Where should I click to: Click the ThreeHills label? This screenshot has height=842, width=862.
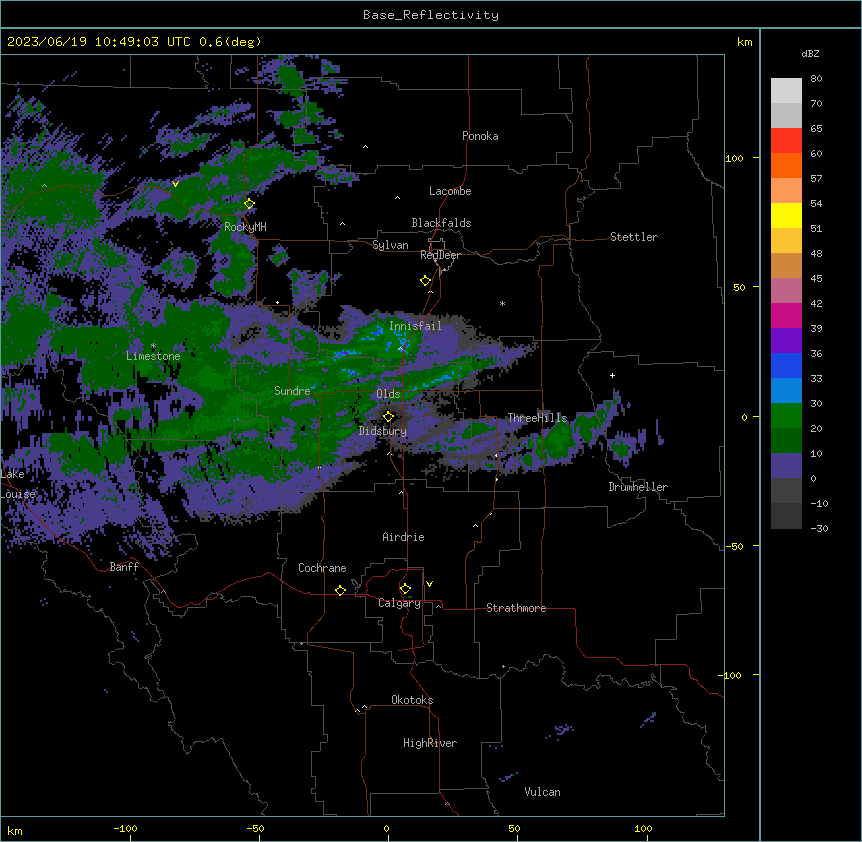(537, 418)
